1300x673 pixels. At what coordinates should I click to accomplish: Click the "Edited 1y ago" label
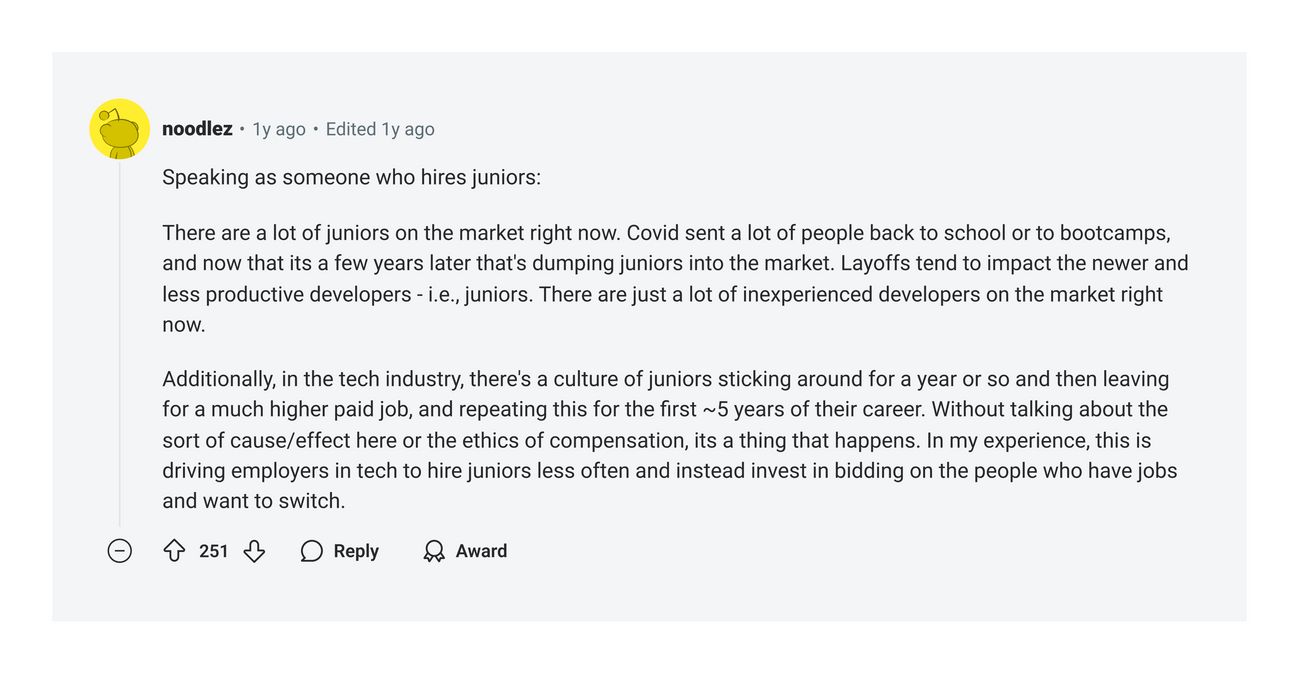pyautogui.click(x=380, y=129)
